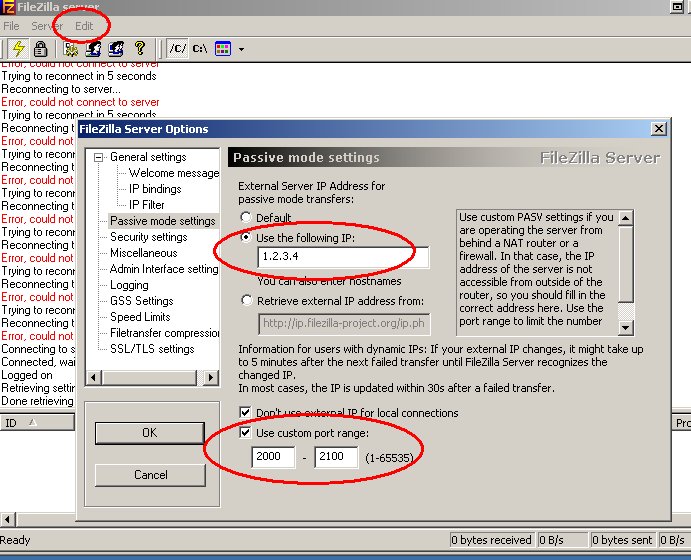
Task: Click the main window left scroll arrow
Action: [x=7, y=519]
